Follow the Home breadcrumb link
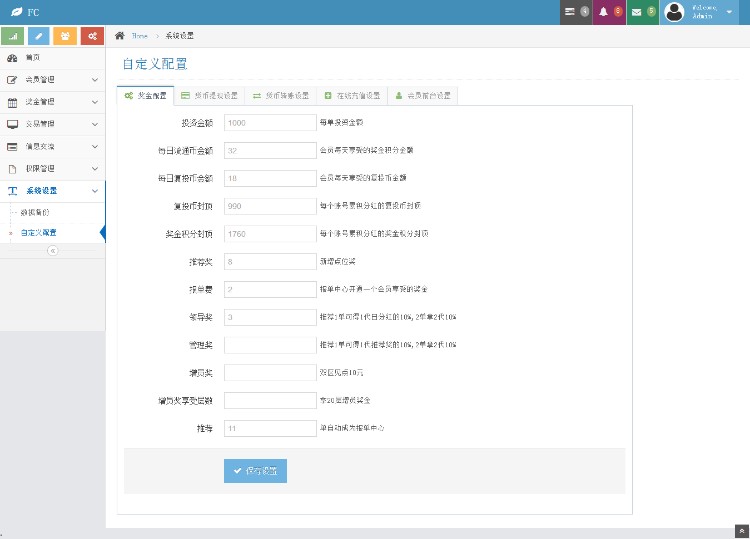Screen dimensions: 750x539 point(140,36)
